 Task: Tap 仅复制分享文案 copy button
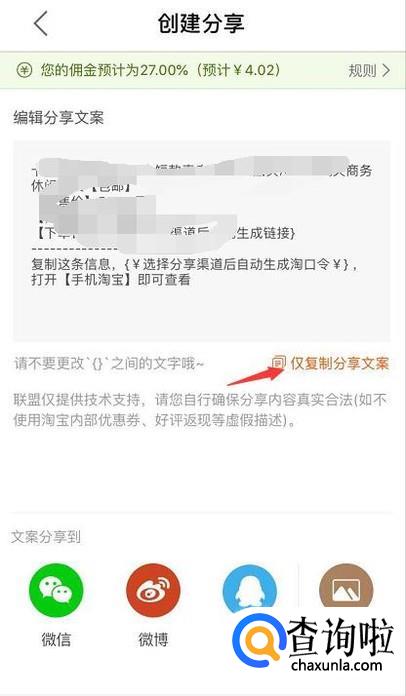point(331,363)
